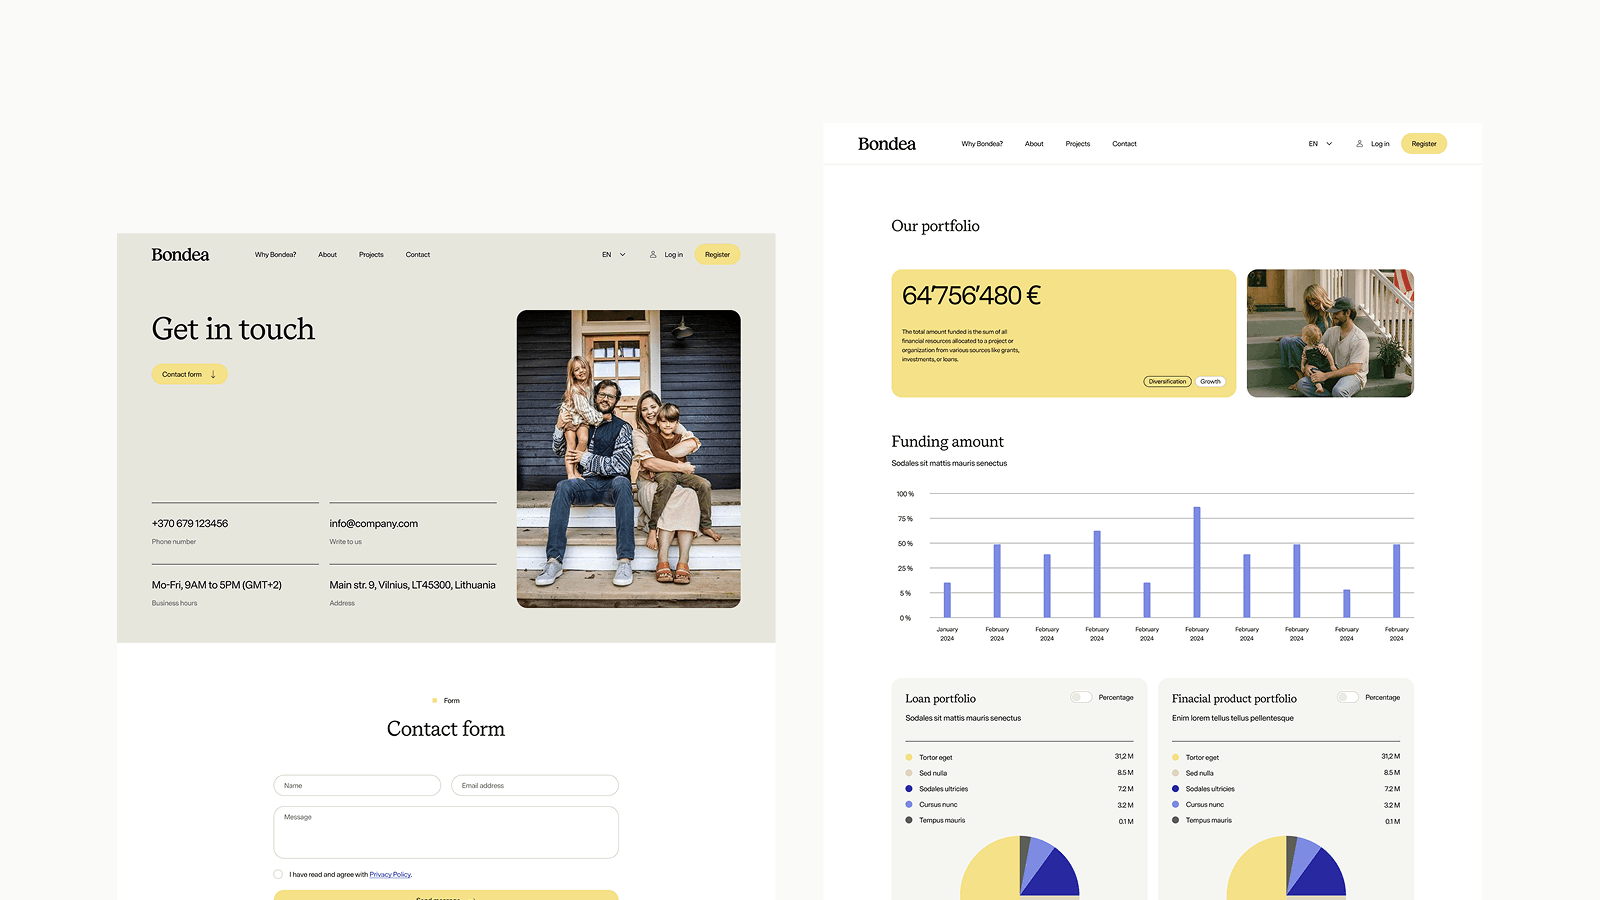Click the Mo-Fri, 9AM to 5PM business hours text
Image resolution: width=1600 pixels, height=900 pixels.
(217, 585)
